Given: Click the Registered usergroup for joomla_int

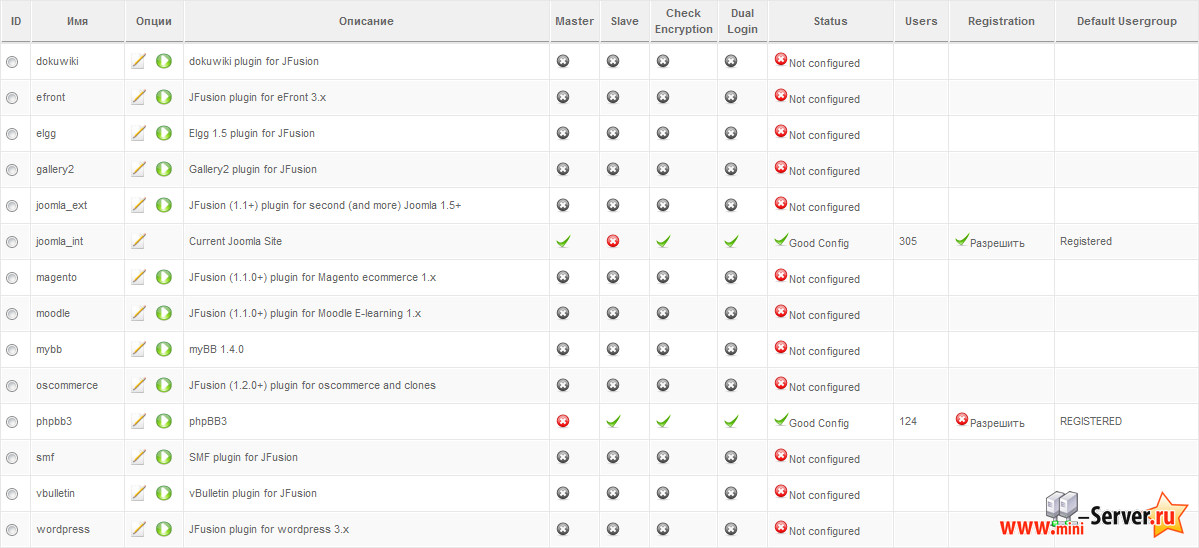Looking at the screenshot, I should 1086,242.
